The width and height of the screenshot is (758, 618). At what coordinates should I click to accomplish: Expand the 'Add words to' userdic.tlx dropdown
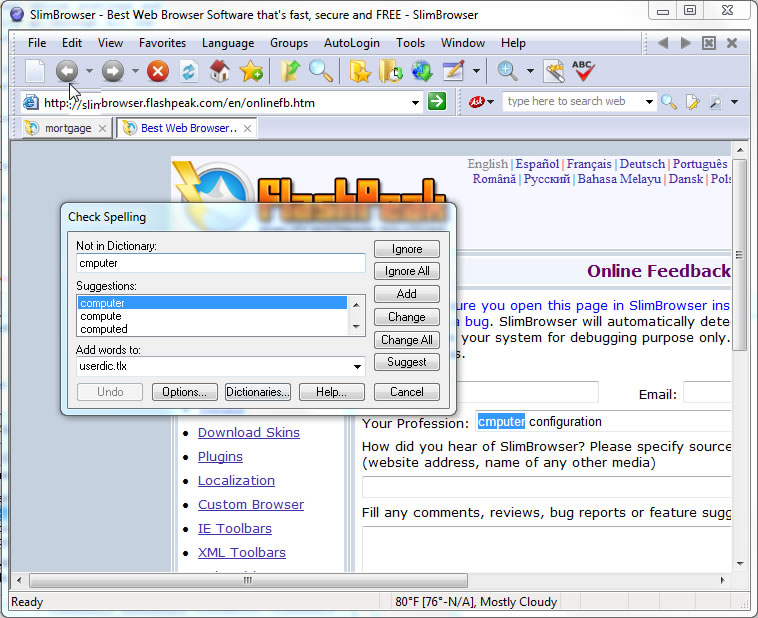tap(357, 367)
